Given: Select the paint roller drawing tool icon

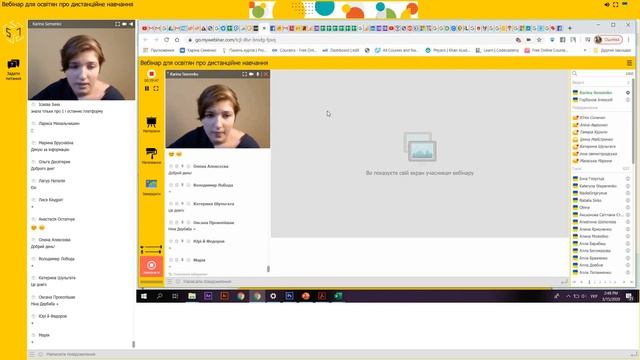Looking at the screenshot, I should click(x=151, y=156).
